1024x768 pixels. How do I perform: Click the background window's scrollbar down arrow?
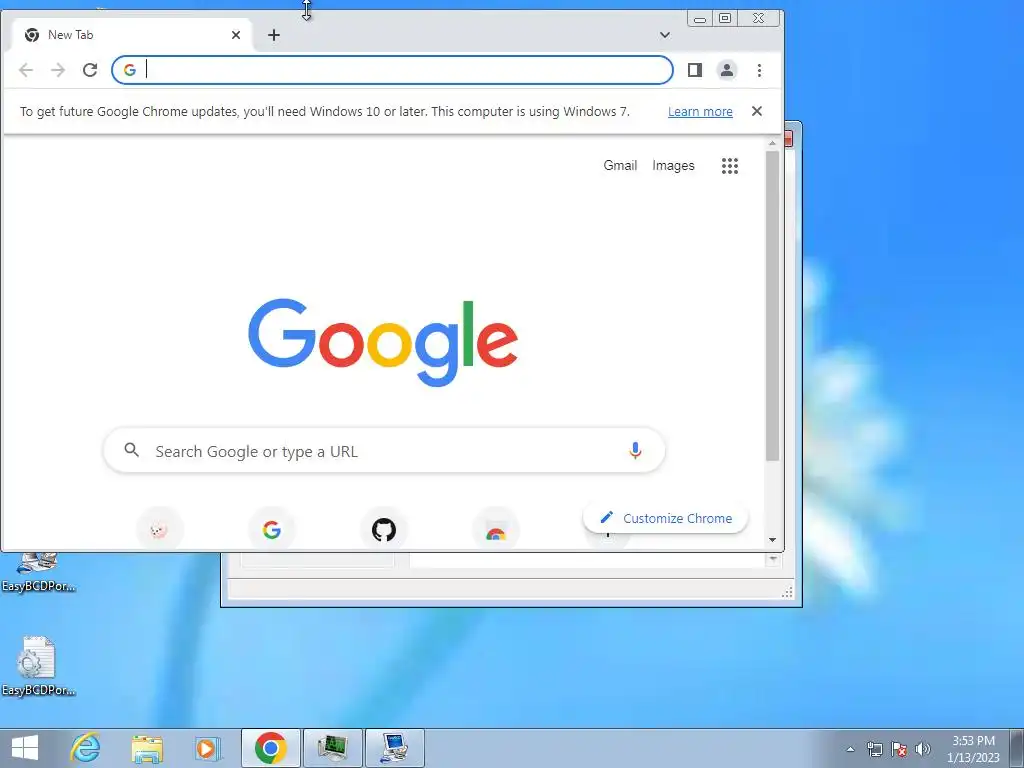[774, 560]
